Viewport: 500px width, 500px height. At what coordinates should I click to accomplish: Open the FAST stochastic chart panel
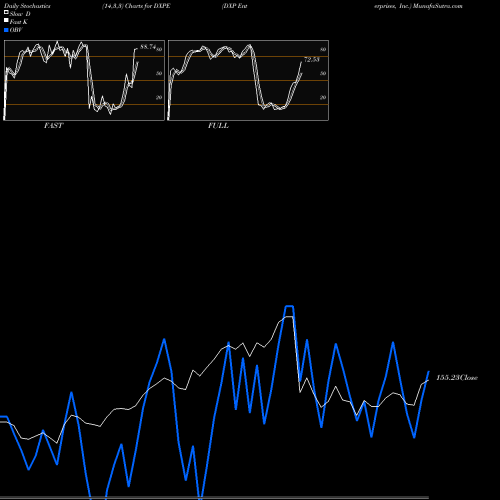point(84,80)
